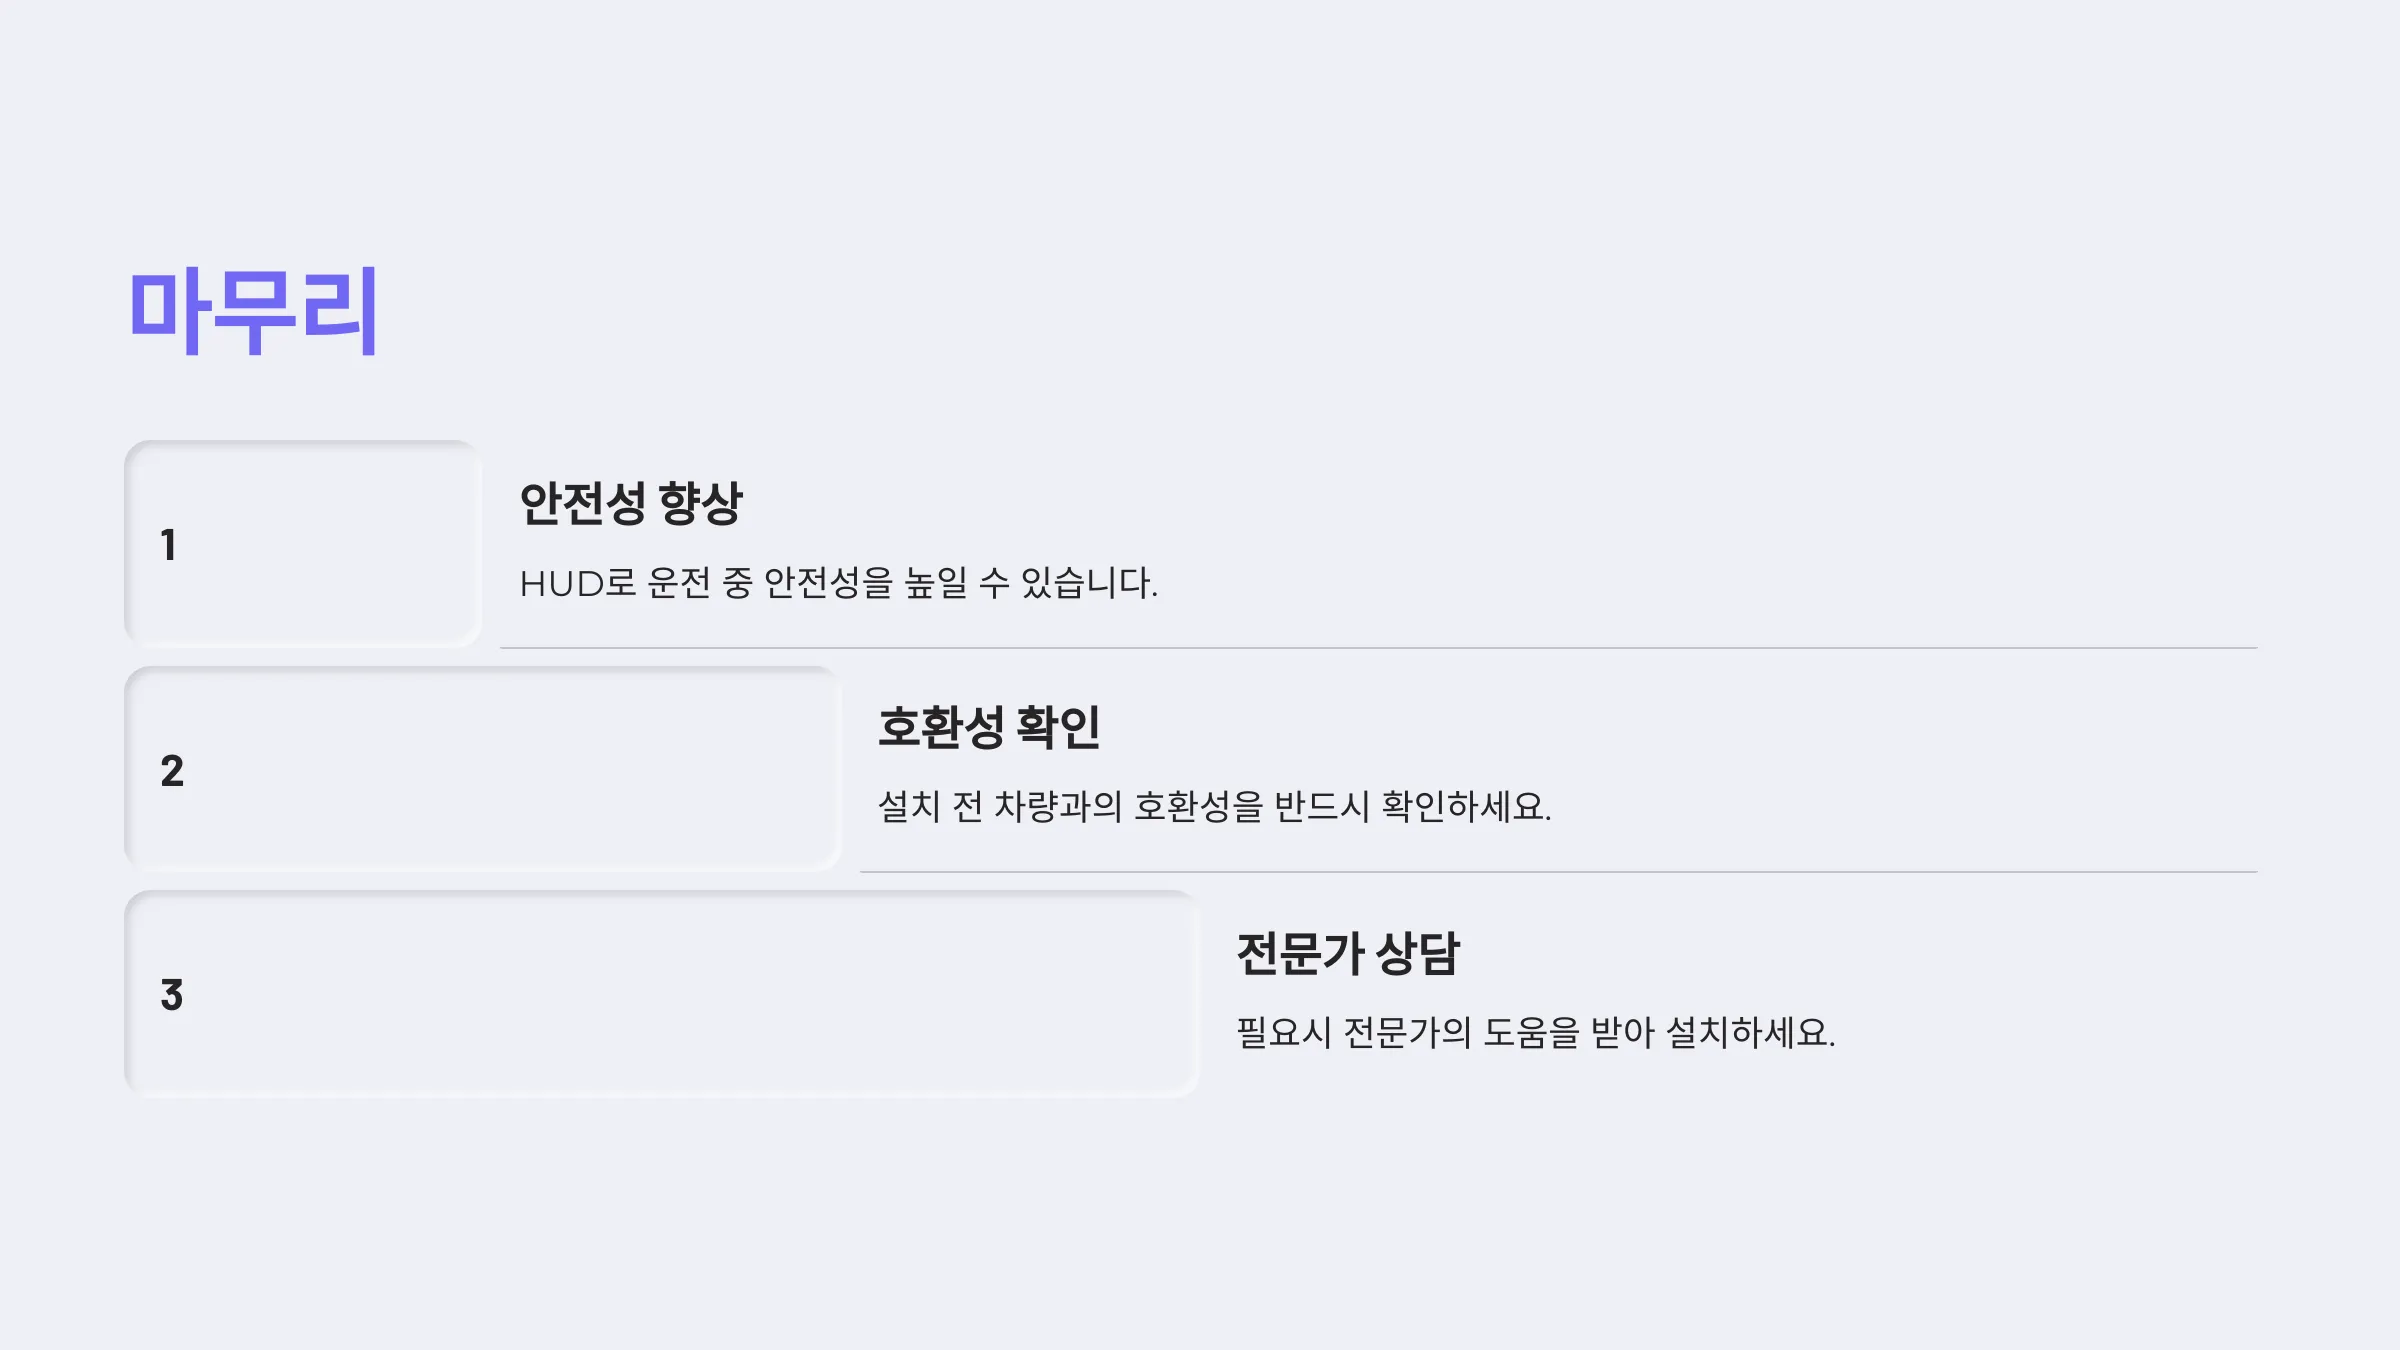Click the 전문가 상담 heading

(x=1348, y=953)
